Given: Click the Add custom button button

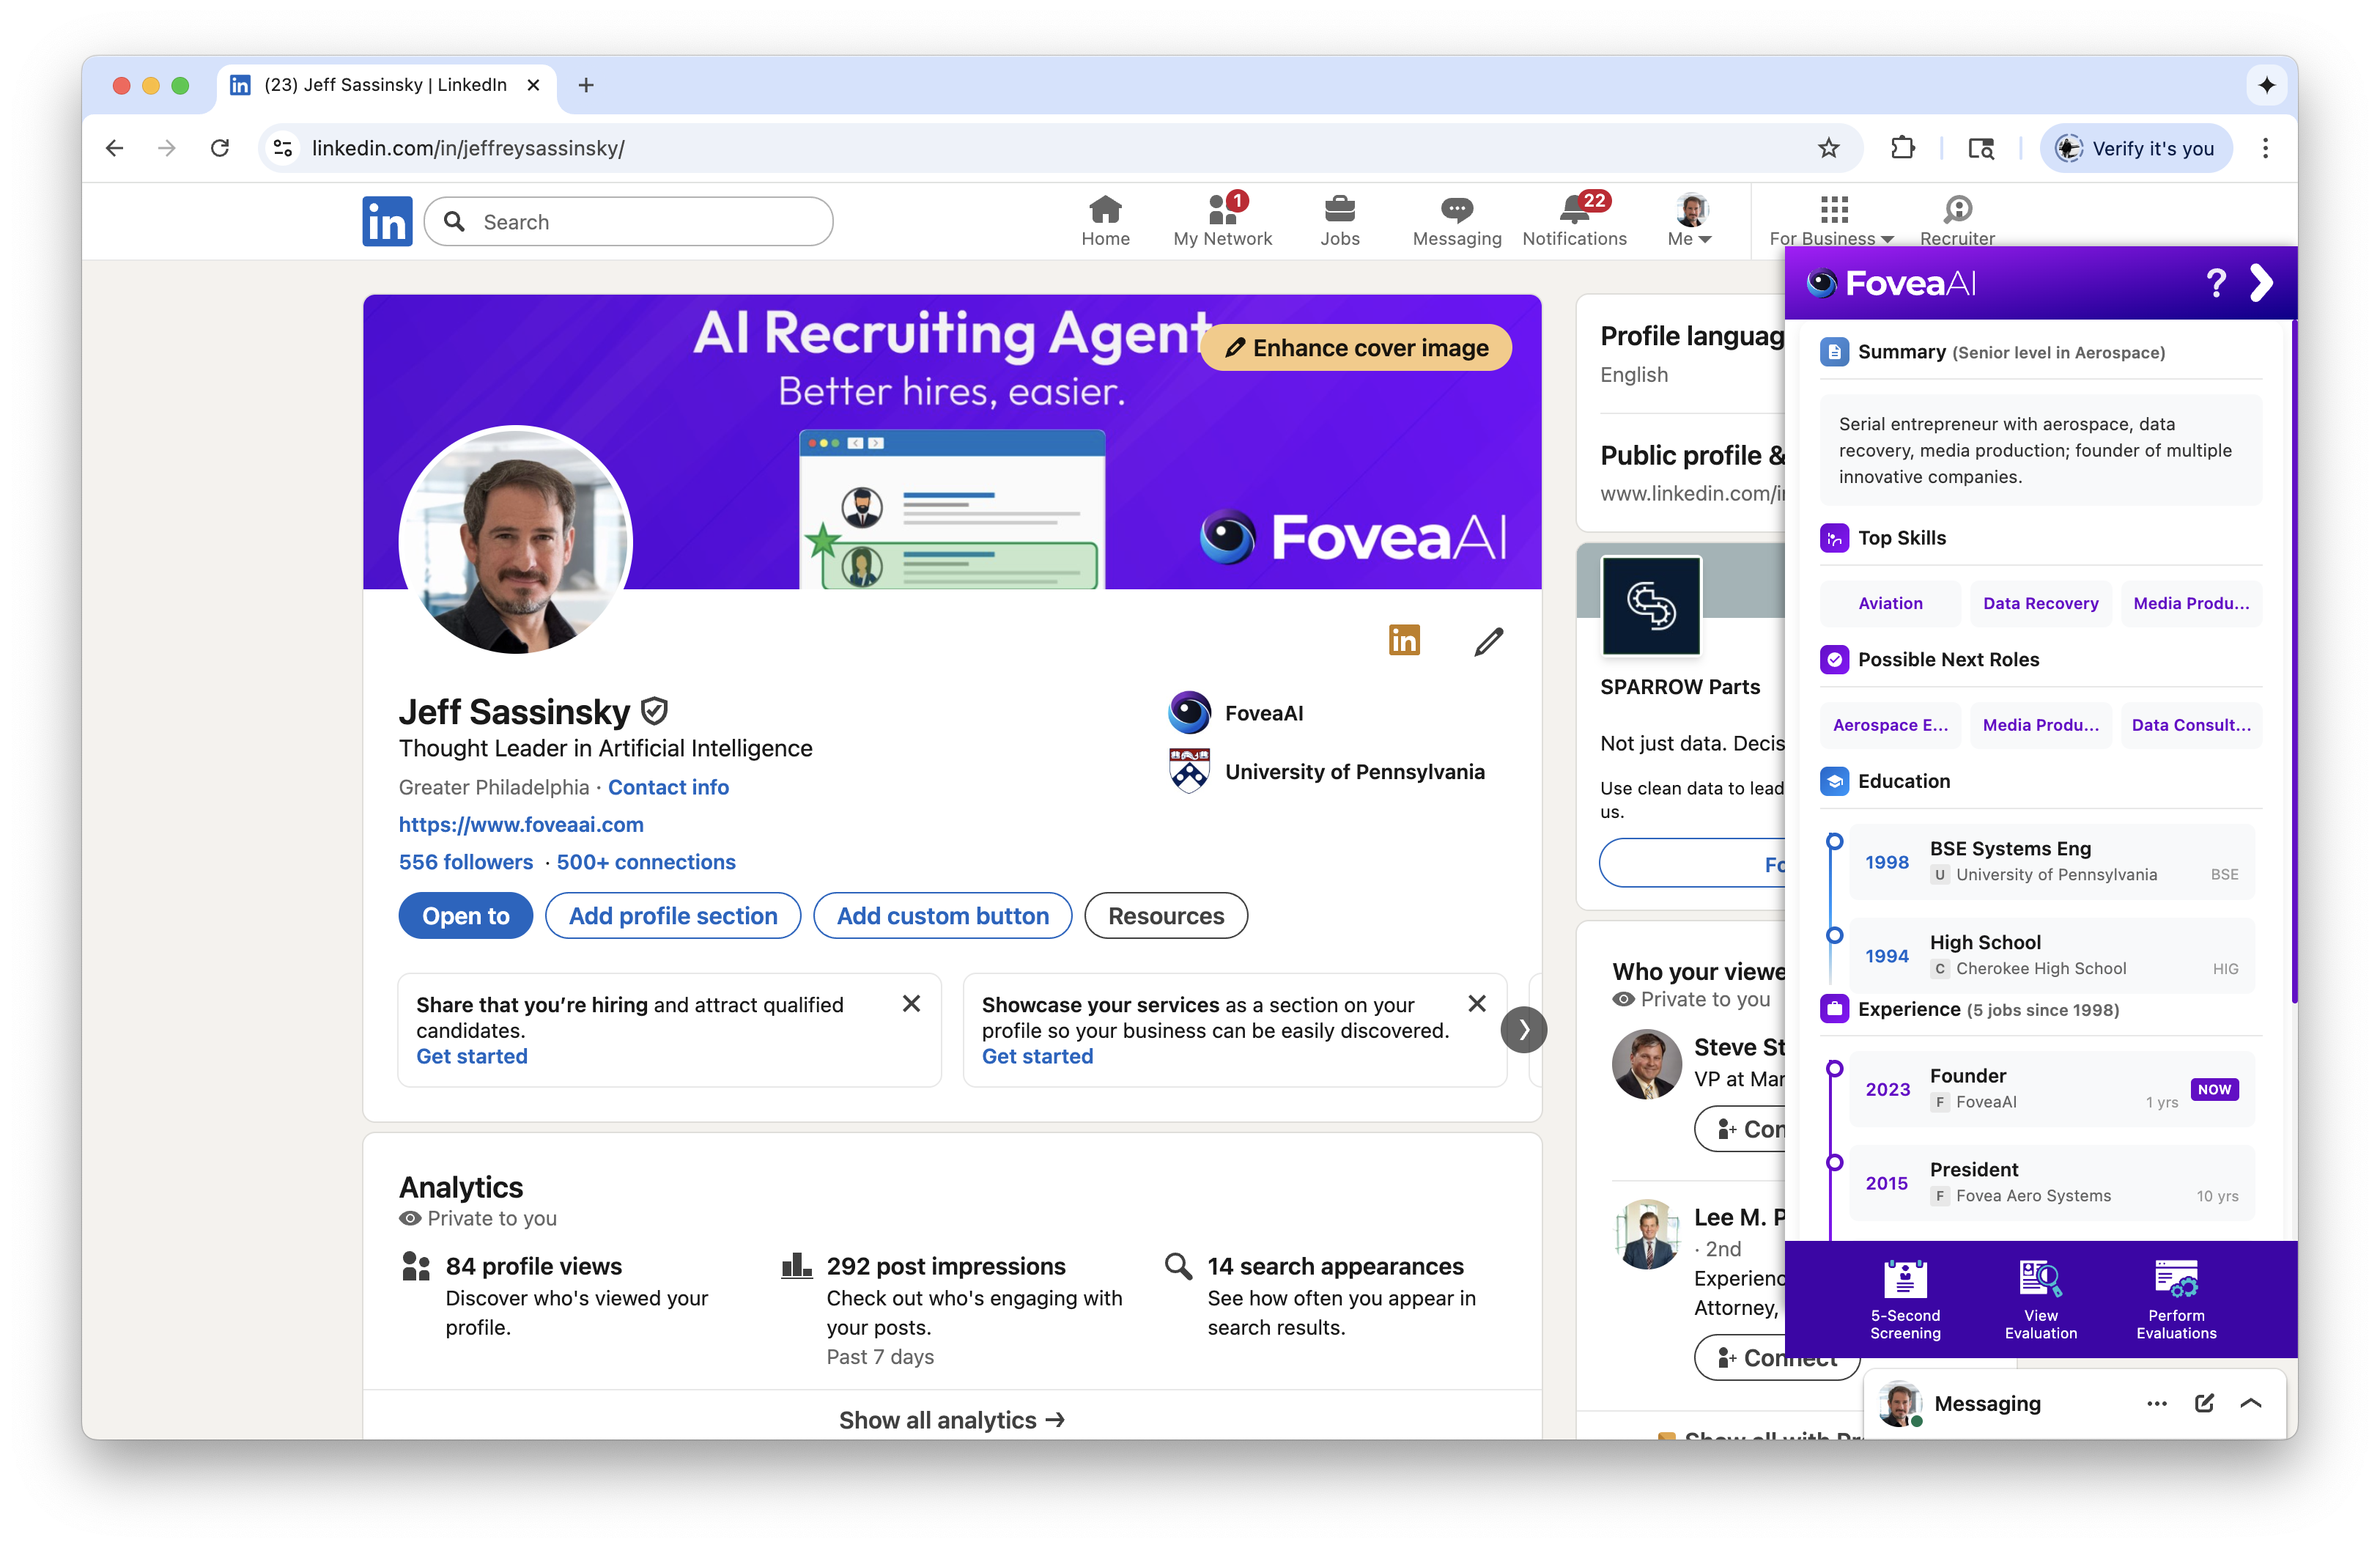Looking at the screenshot, I should click(x=942, y=916).
